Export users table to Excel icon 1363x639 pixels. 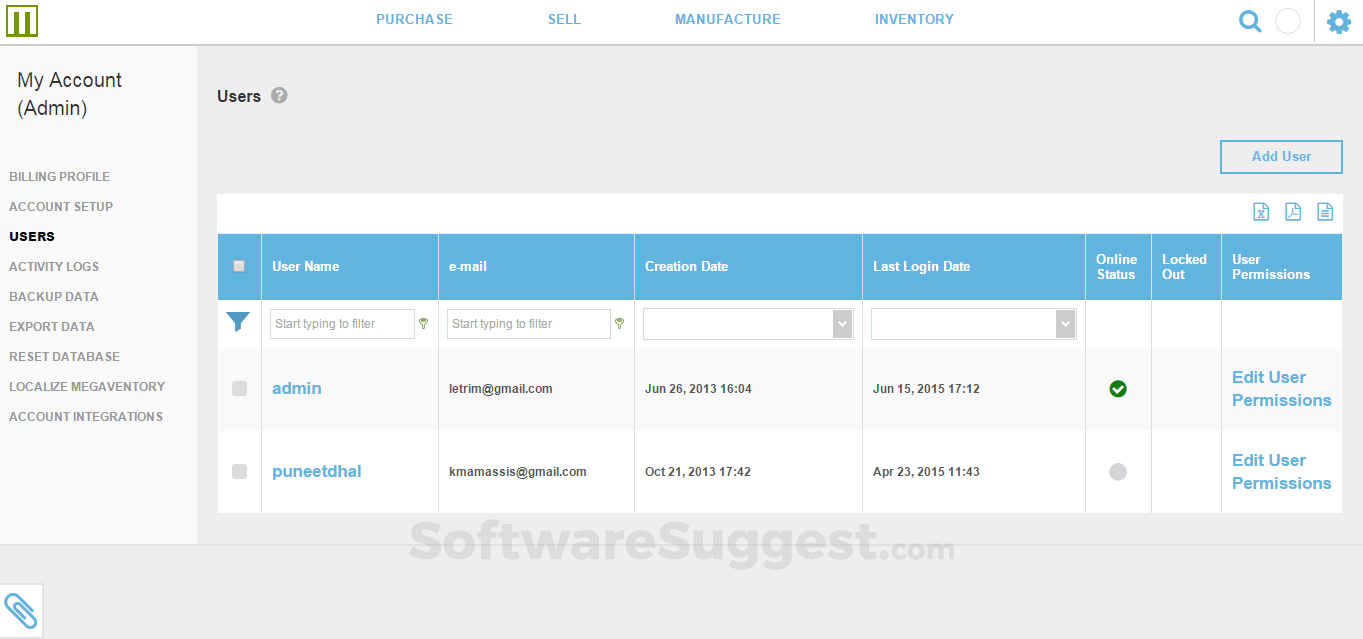pos(1261,212)
